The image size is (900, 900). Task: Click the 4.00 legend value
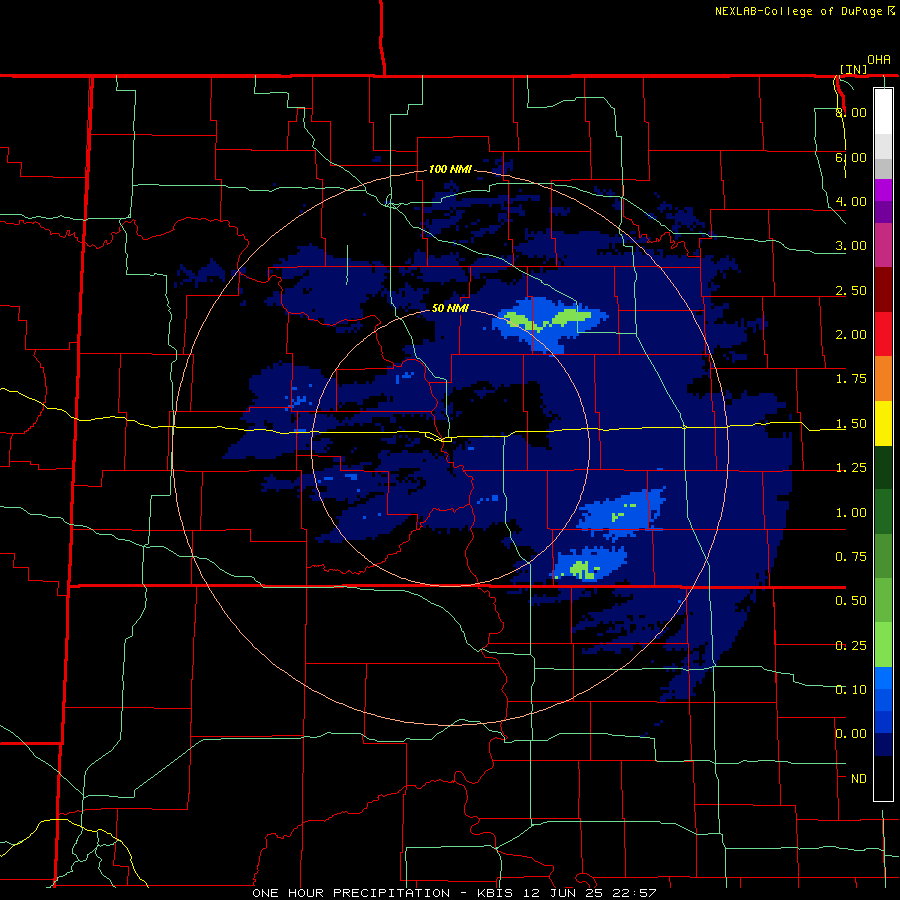[x=851, y=201]
